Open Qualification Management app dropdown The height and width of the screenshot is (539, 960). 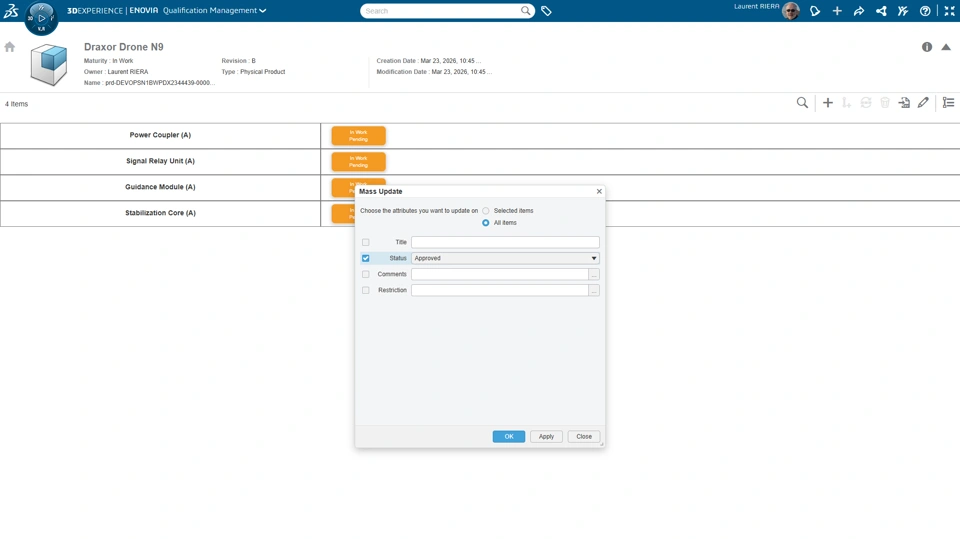[214, 10]
